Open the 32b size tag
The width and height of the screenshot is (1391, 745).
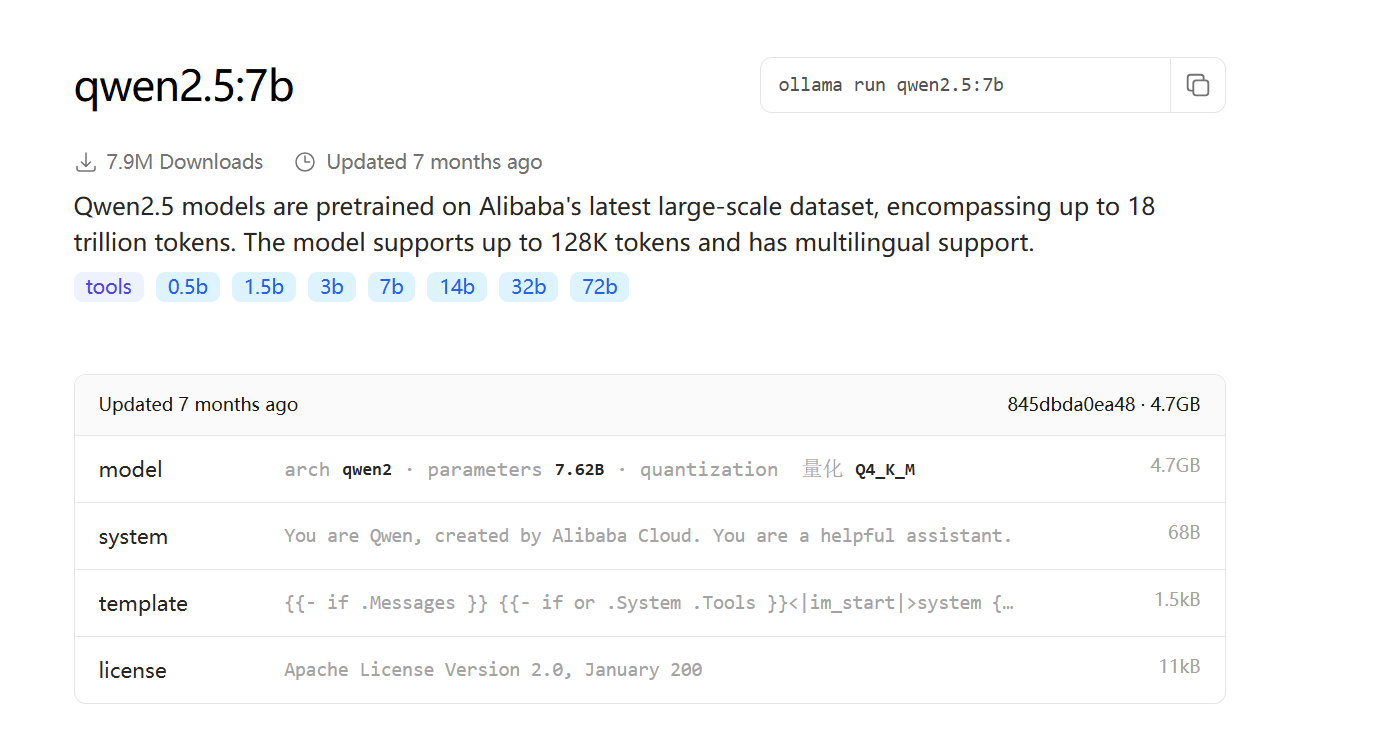click(x=528, y=287)
